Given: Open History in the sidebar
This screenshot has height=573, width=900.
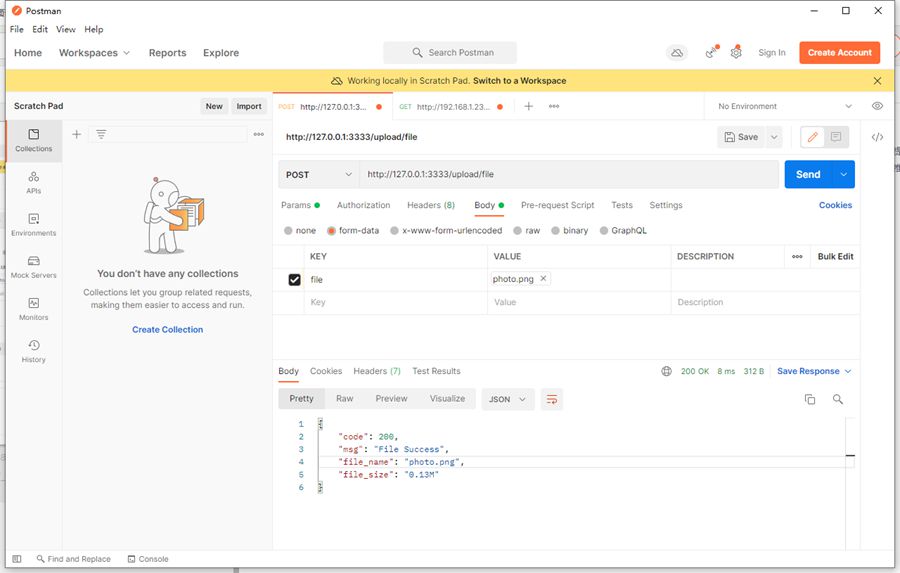Looking at the screenshot, I should (33, 350).
